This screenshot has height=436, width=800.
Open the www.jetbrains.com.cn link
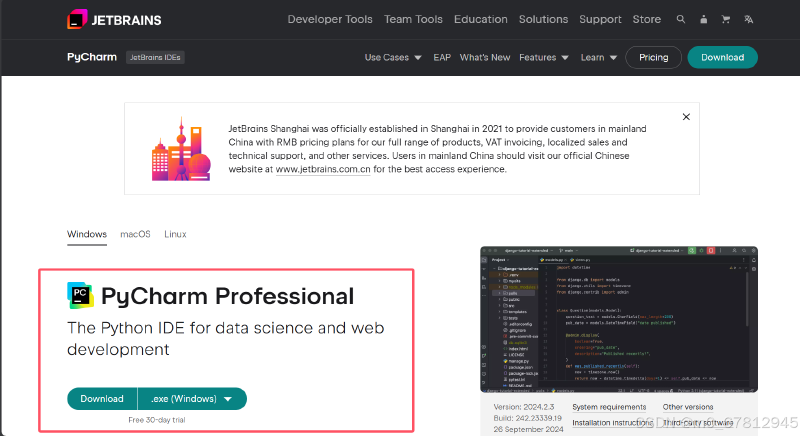tap(323, 169)
